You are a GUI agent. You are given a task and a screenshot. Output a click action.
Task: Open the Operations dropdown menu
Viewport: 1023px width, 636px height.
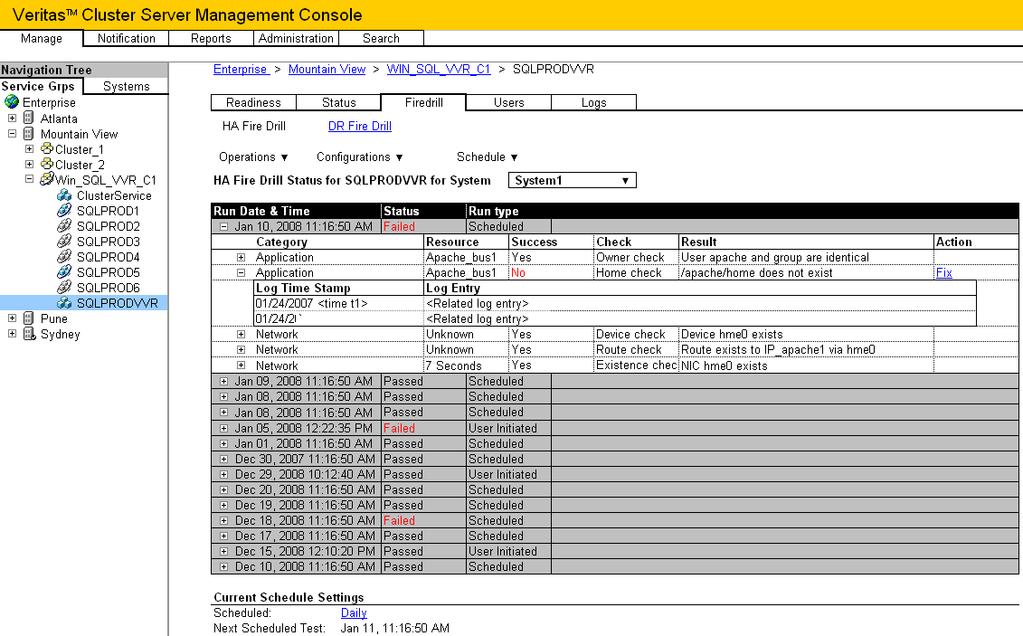point(253,157)
